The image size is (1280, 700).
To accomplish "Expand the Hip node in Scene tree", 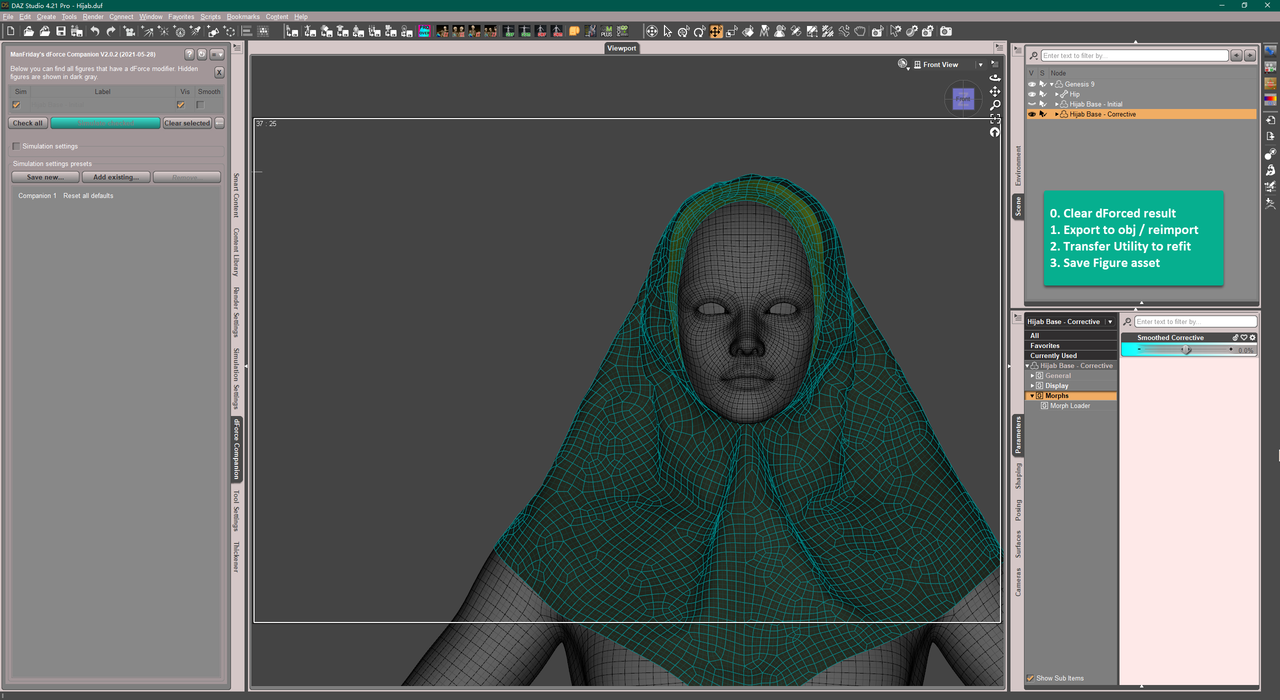I will [x=1058, y=94].
